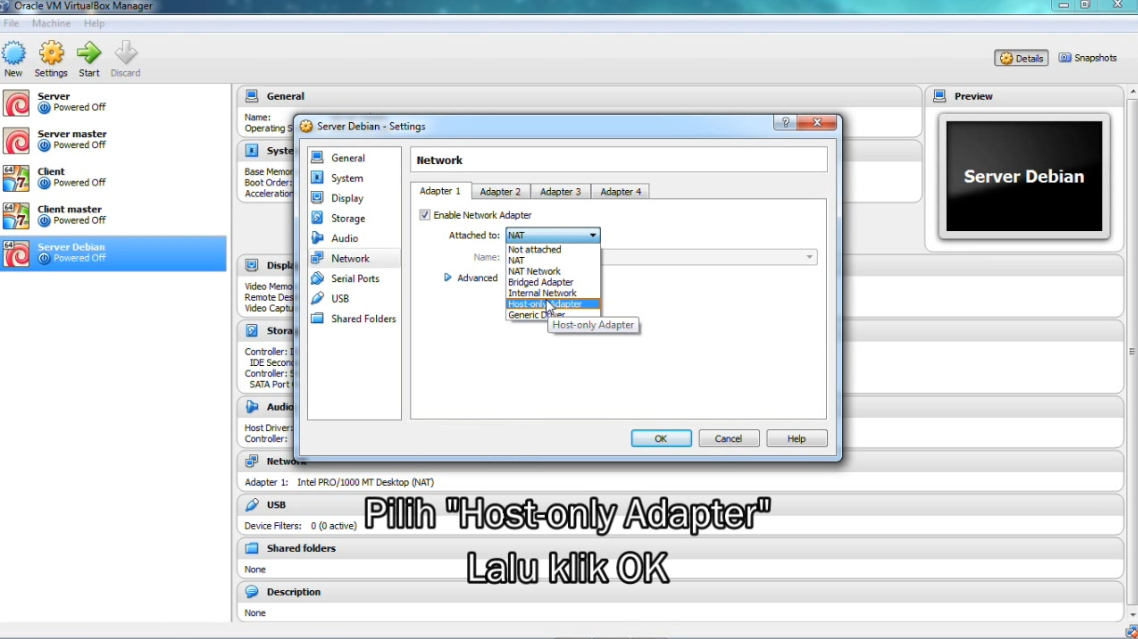This screenshot has height=639, width=1138.
Task: Click the Shared folders section icon in details
Action: pos(252,548)
